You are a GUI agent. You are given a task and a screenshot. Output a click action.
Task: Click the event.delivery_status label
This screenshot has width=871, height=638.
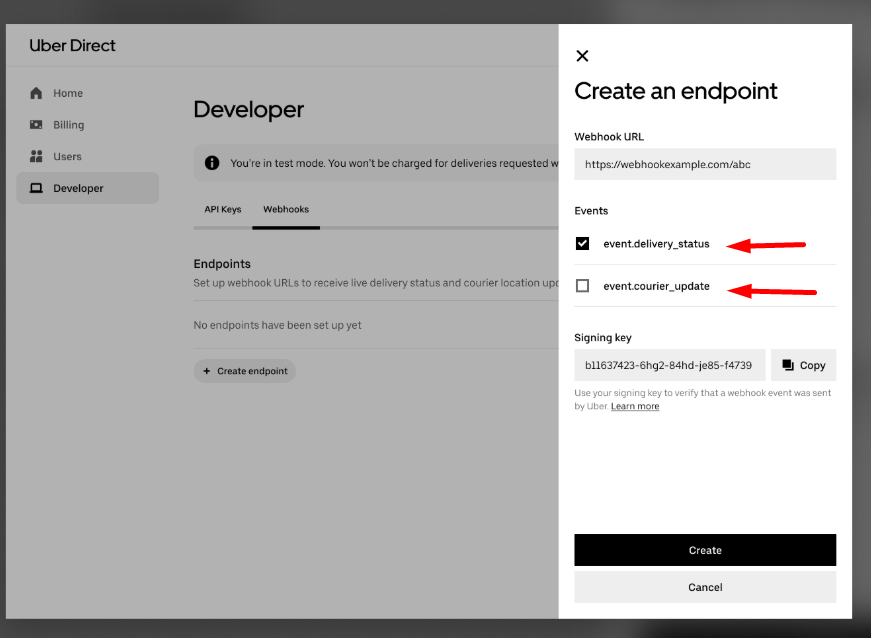click(656, 244)
